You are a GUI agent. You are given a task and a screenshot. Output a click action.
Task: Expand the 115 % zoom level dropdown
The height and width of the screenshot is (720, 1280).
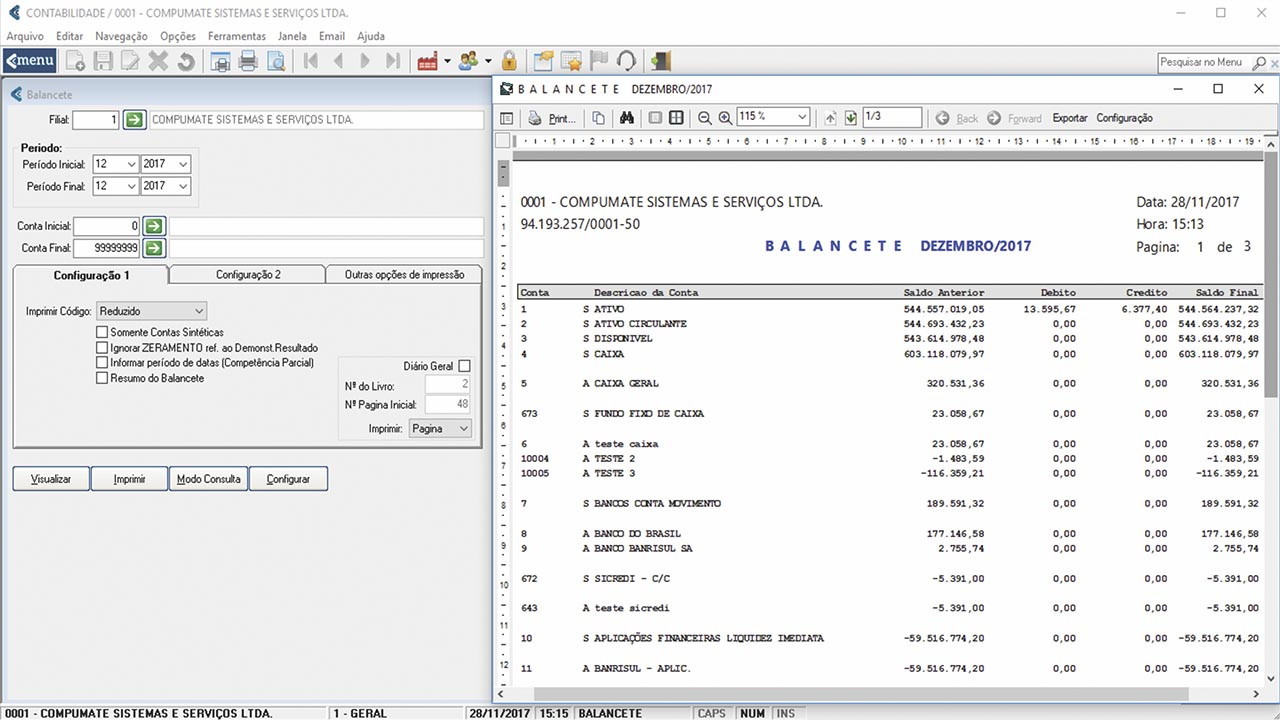coord(801,117)
